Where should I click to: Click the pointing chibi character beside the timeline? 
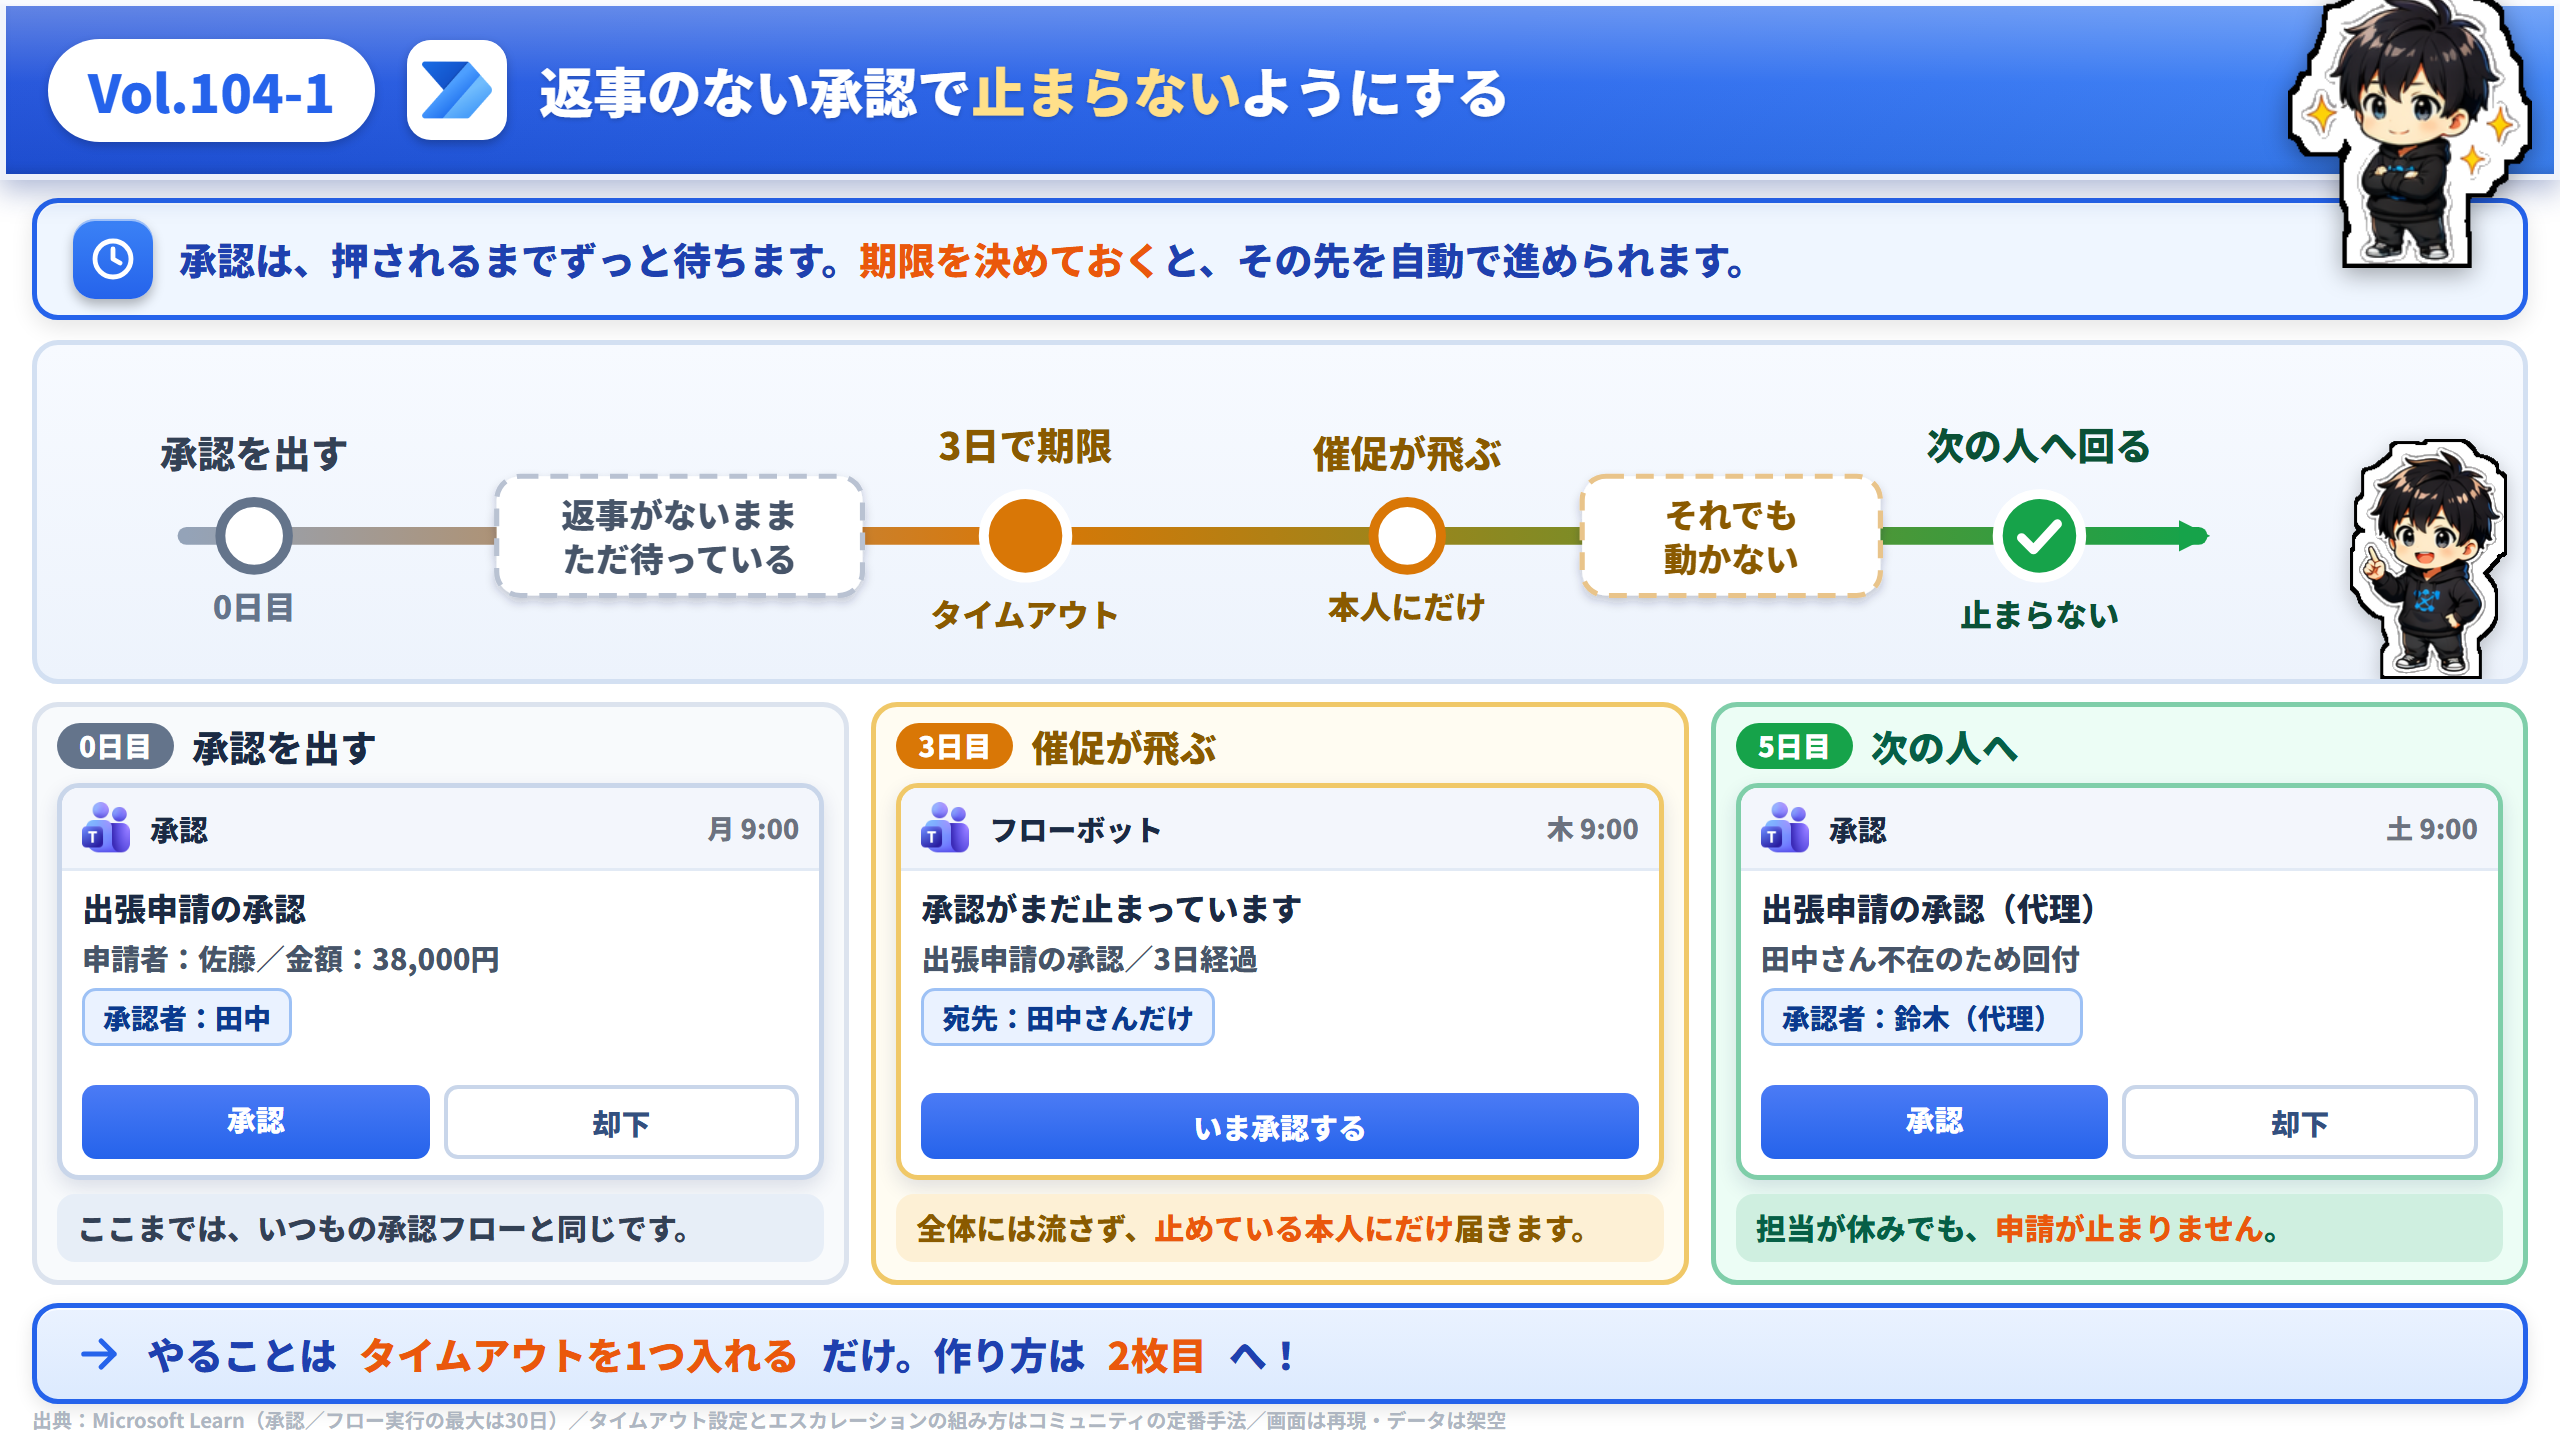[2428, 558]
